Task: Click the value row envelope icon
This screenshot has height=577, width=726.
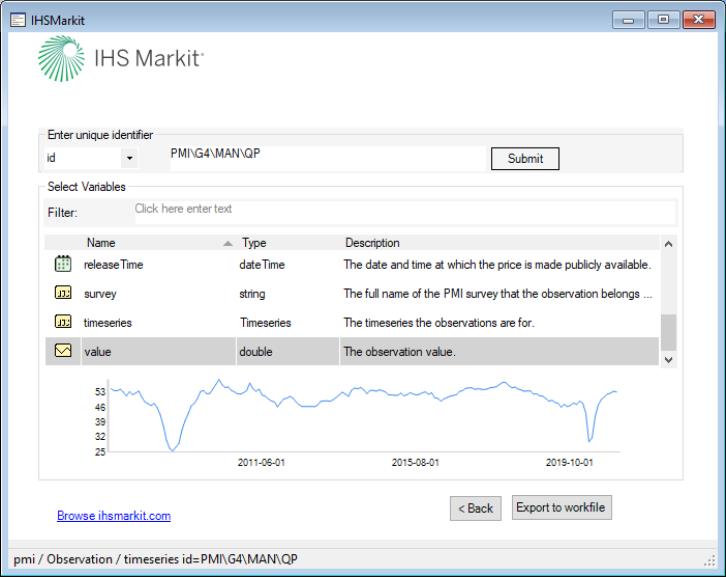Action: click(62, 352)
